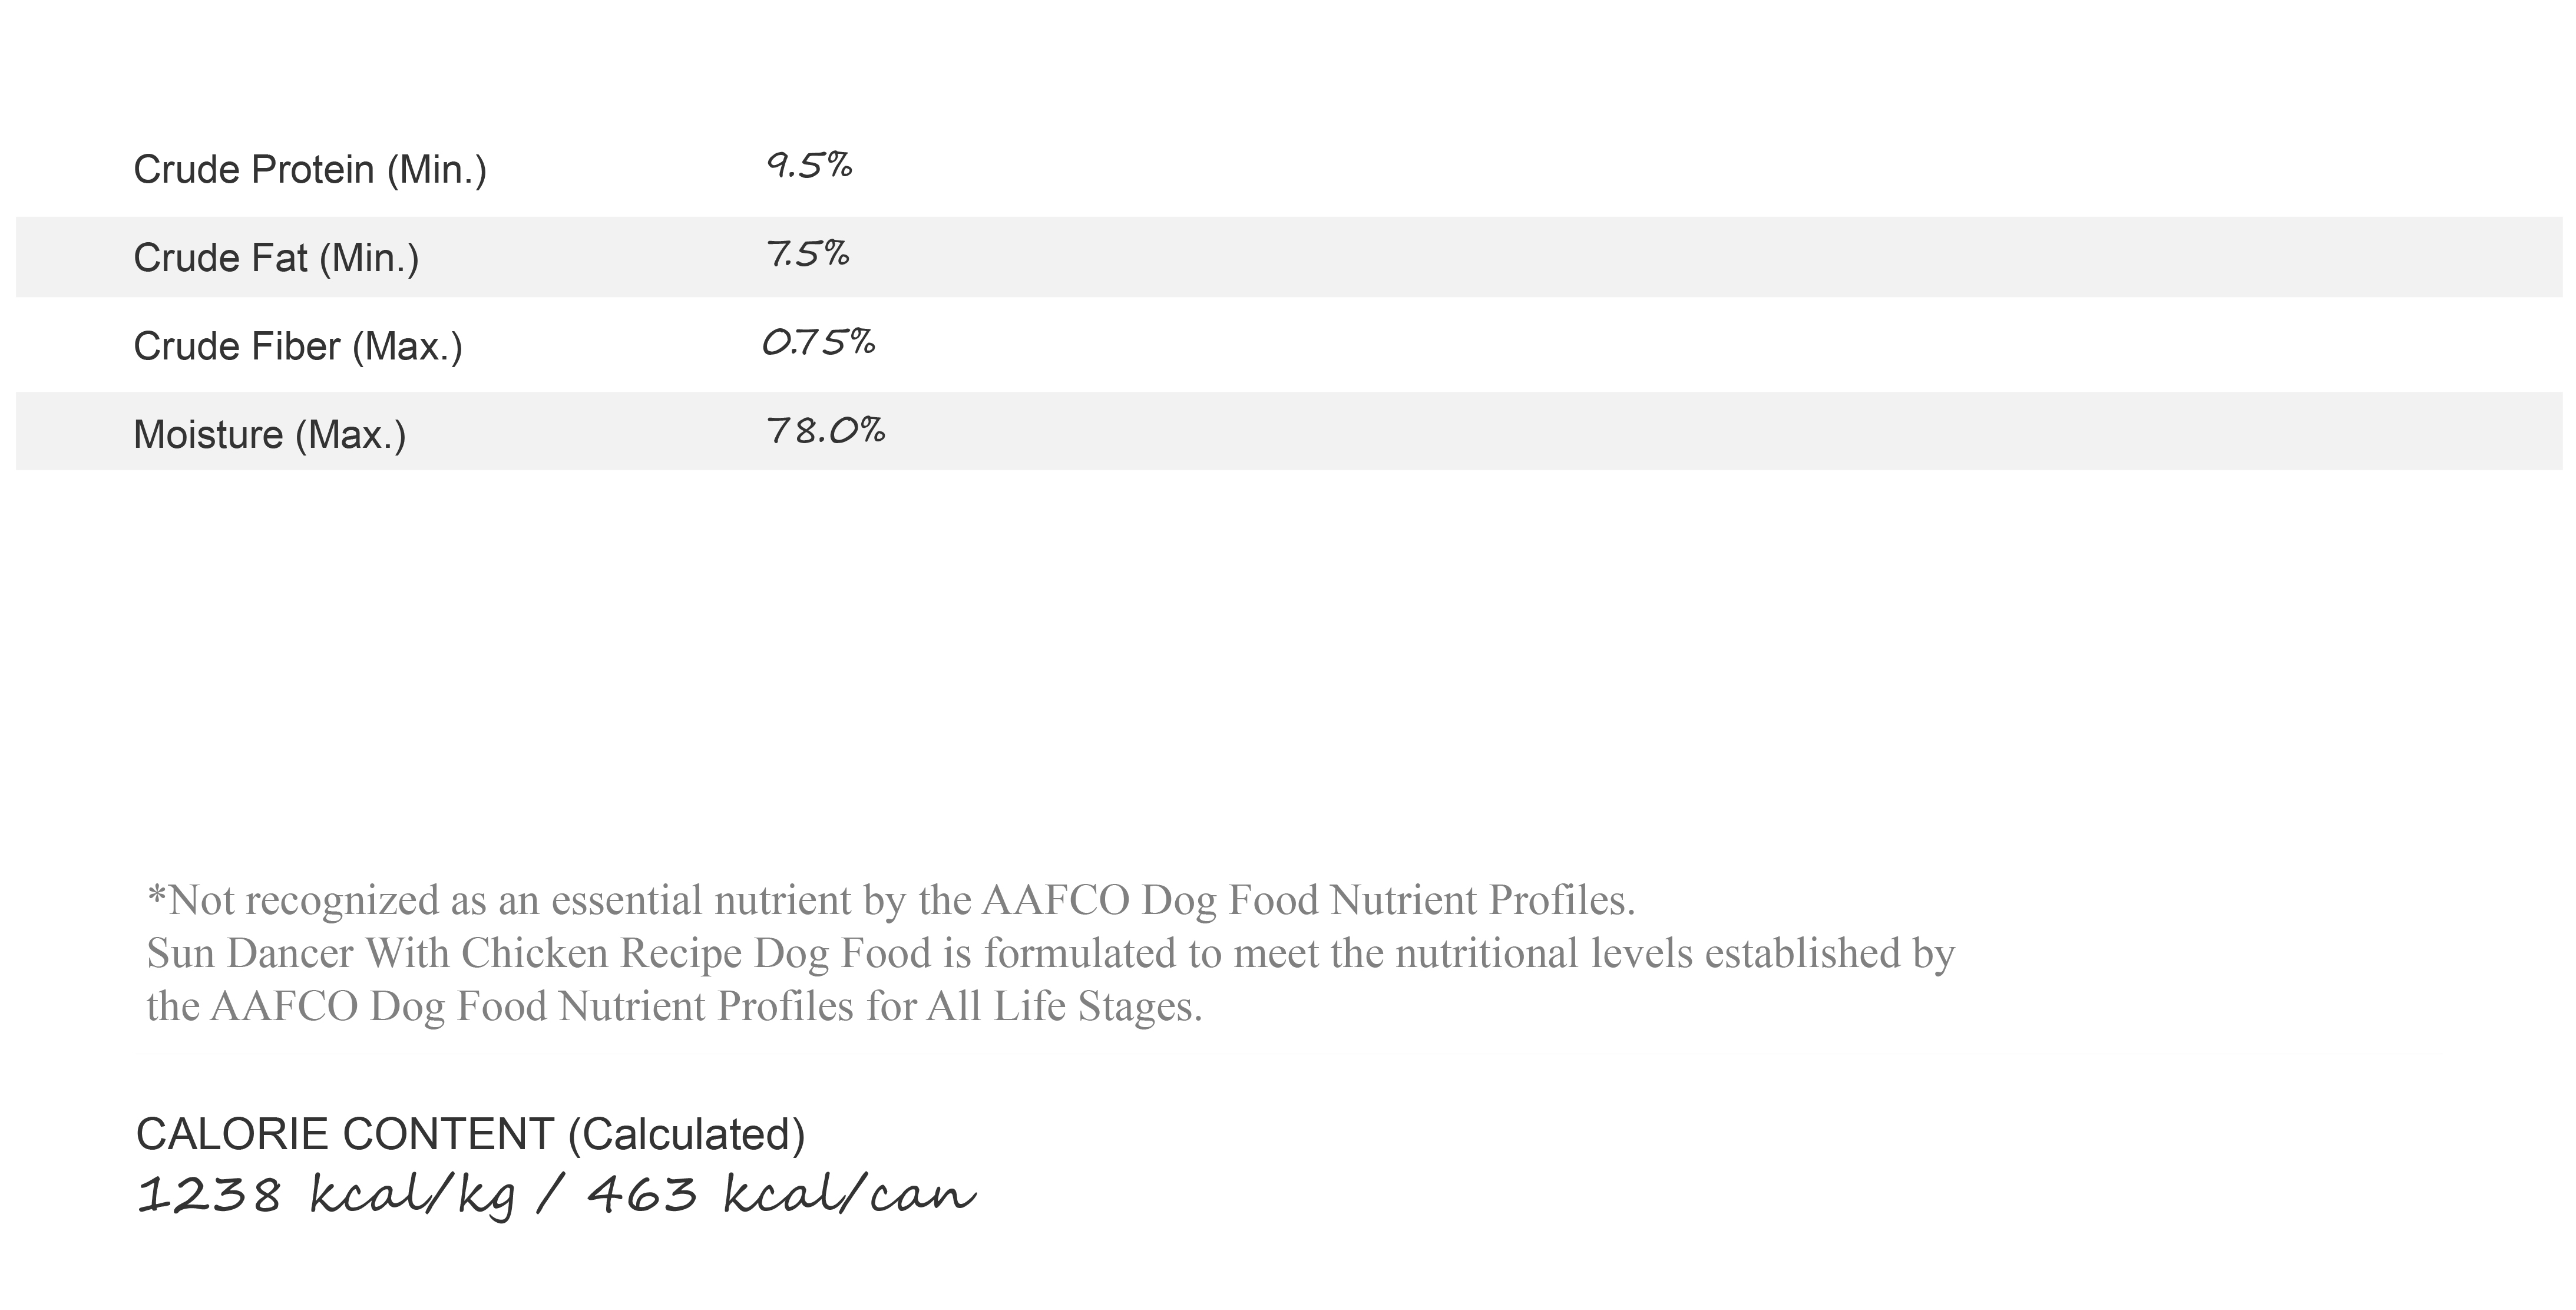
Task: Click the Crude Fat (Min.) label
Action: [x=276, y=258]
